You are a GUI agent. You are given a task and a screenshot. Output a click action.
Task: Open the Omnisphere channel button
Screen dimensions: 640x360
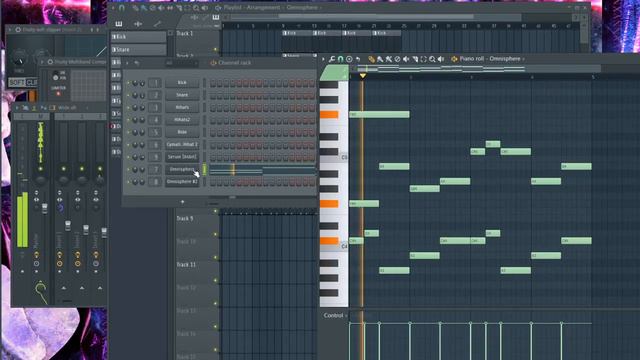[x=182, y=169]
